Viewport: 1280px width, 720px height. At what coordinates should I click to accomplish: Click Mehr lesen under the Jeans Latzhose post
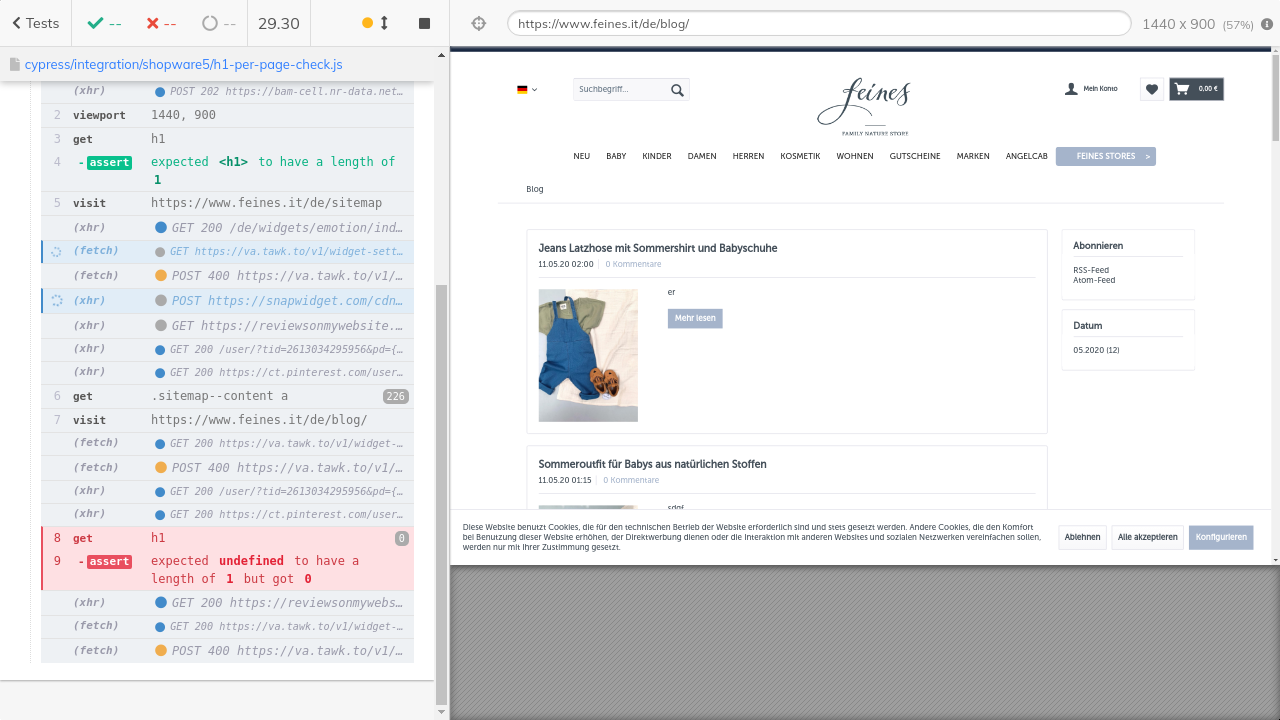coord(695,318)
